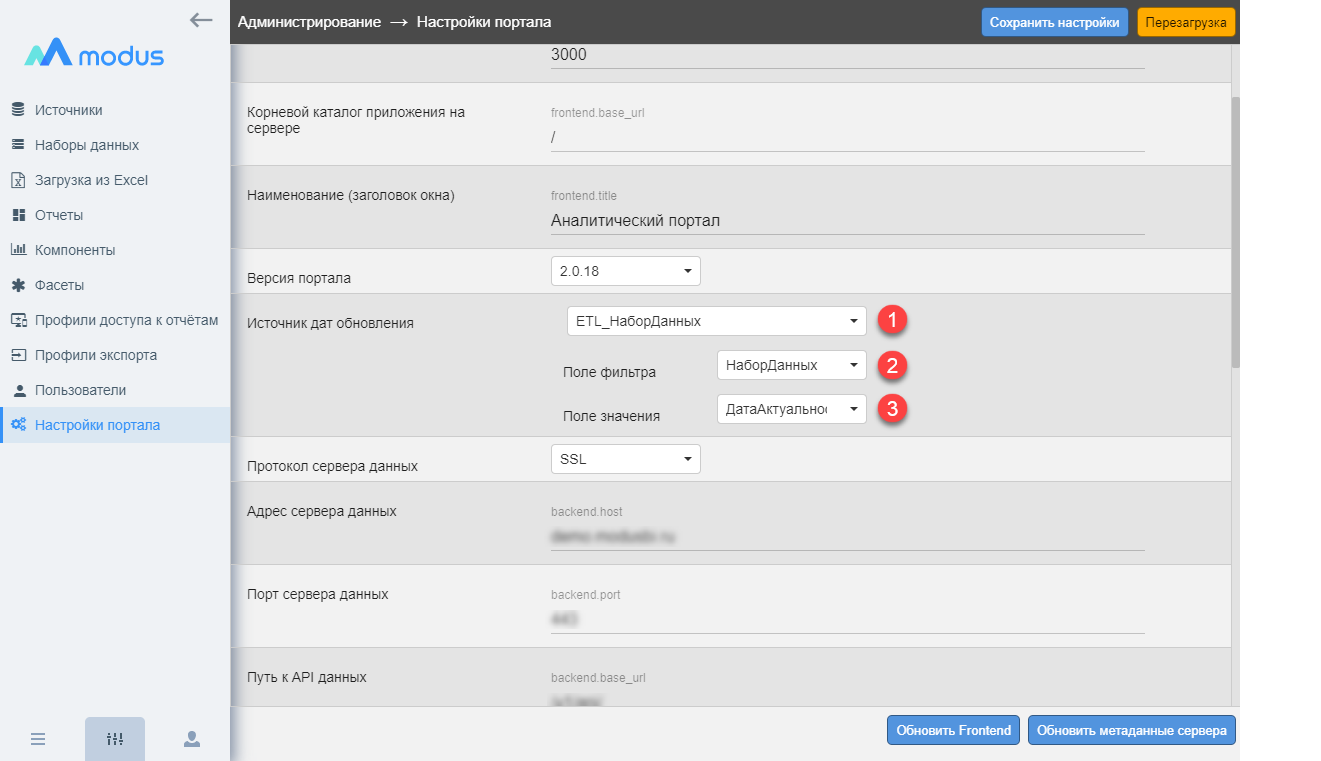Change the SSL protocol dropdown

625,459
